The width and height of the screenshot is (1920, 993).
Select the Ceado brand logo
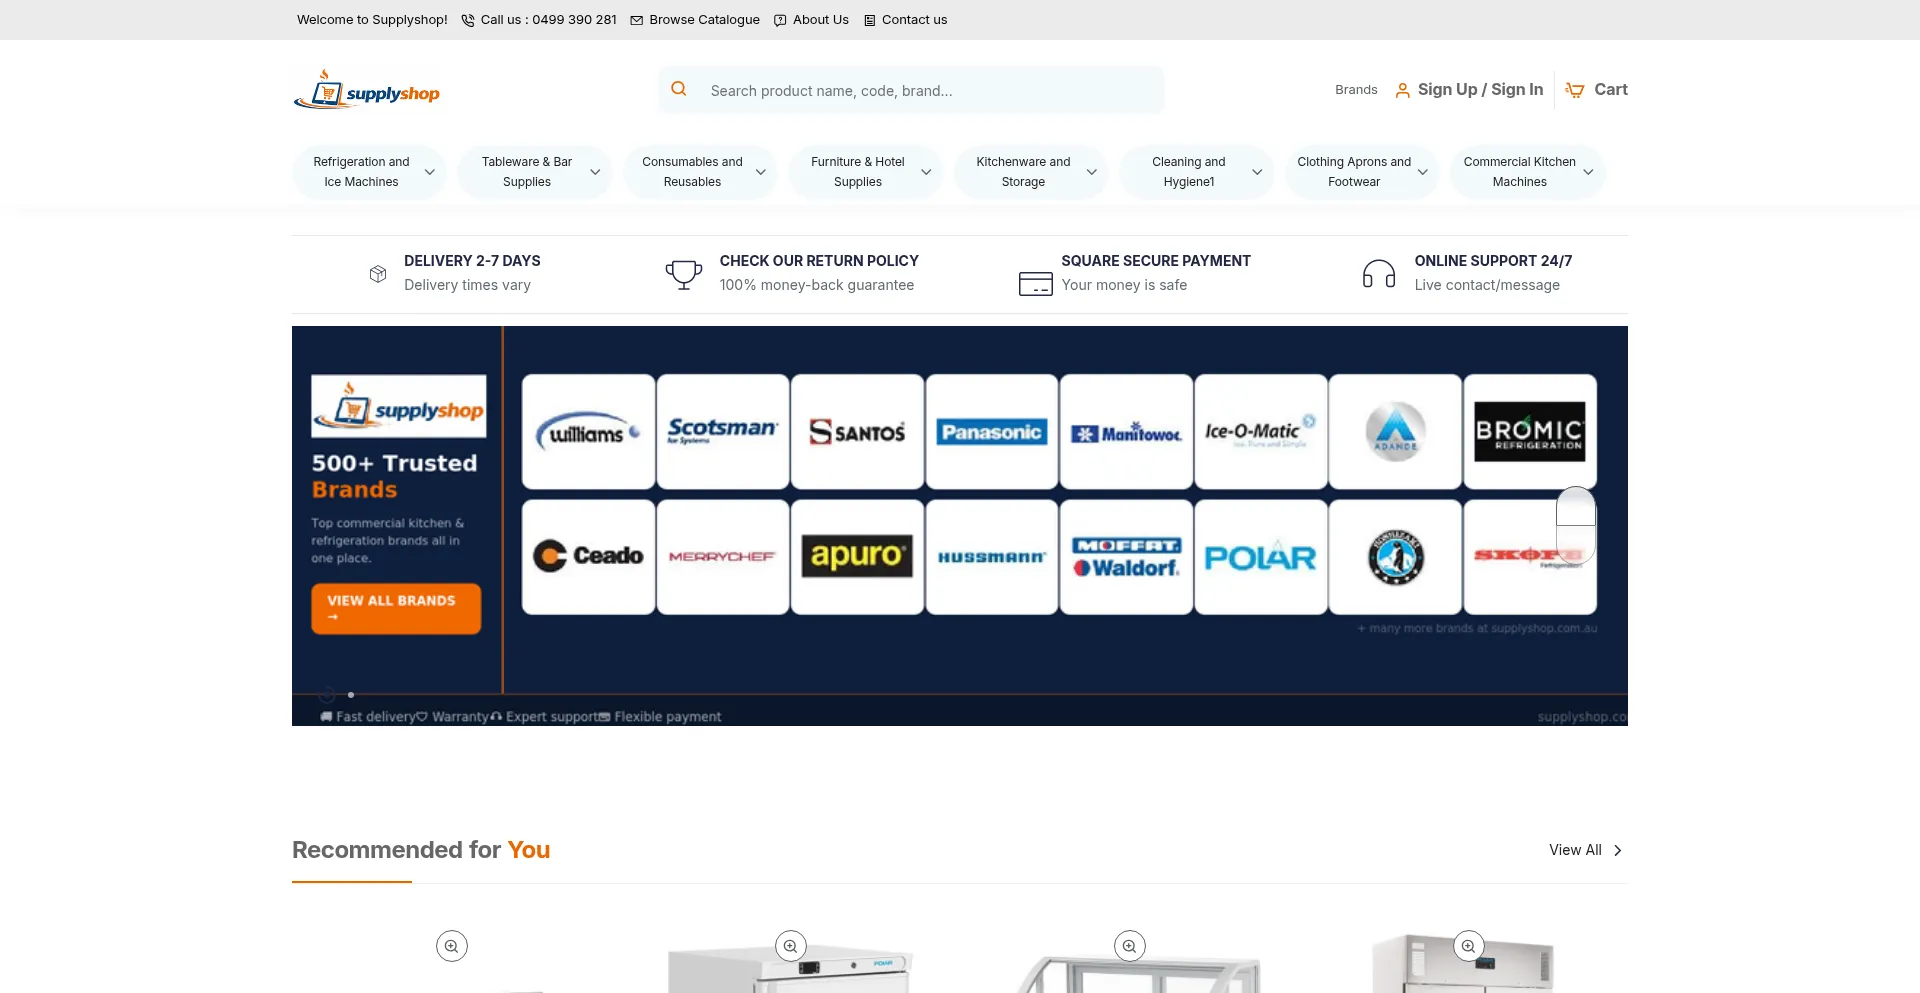coord(589,557)
